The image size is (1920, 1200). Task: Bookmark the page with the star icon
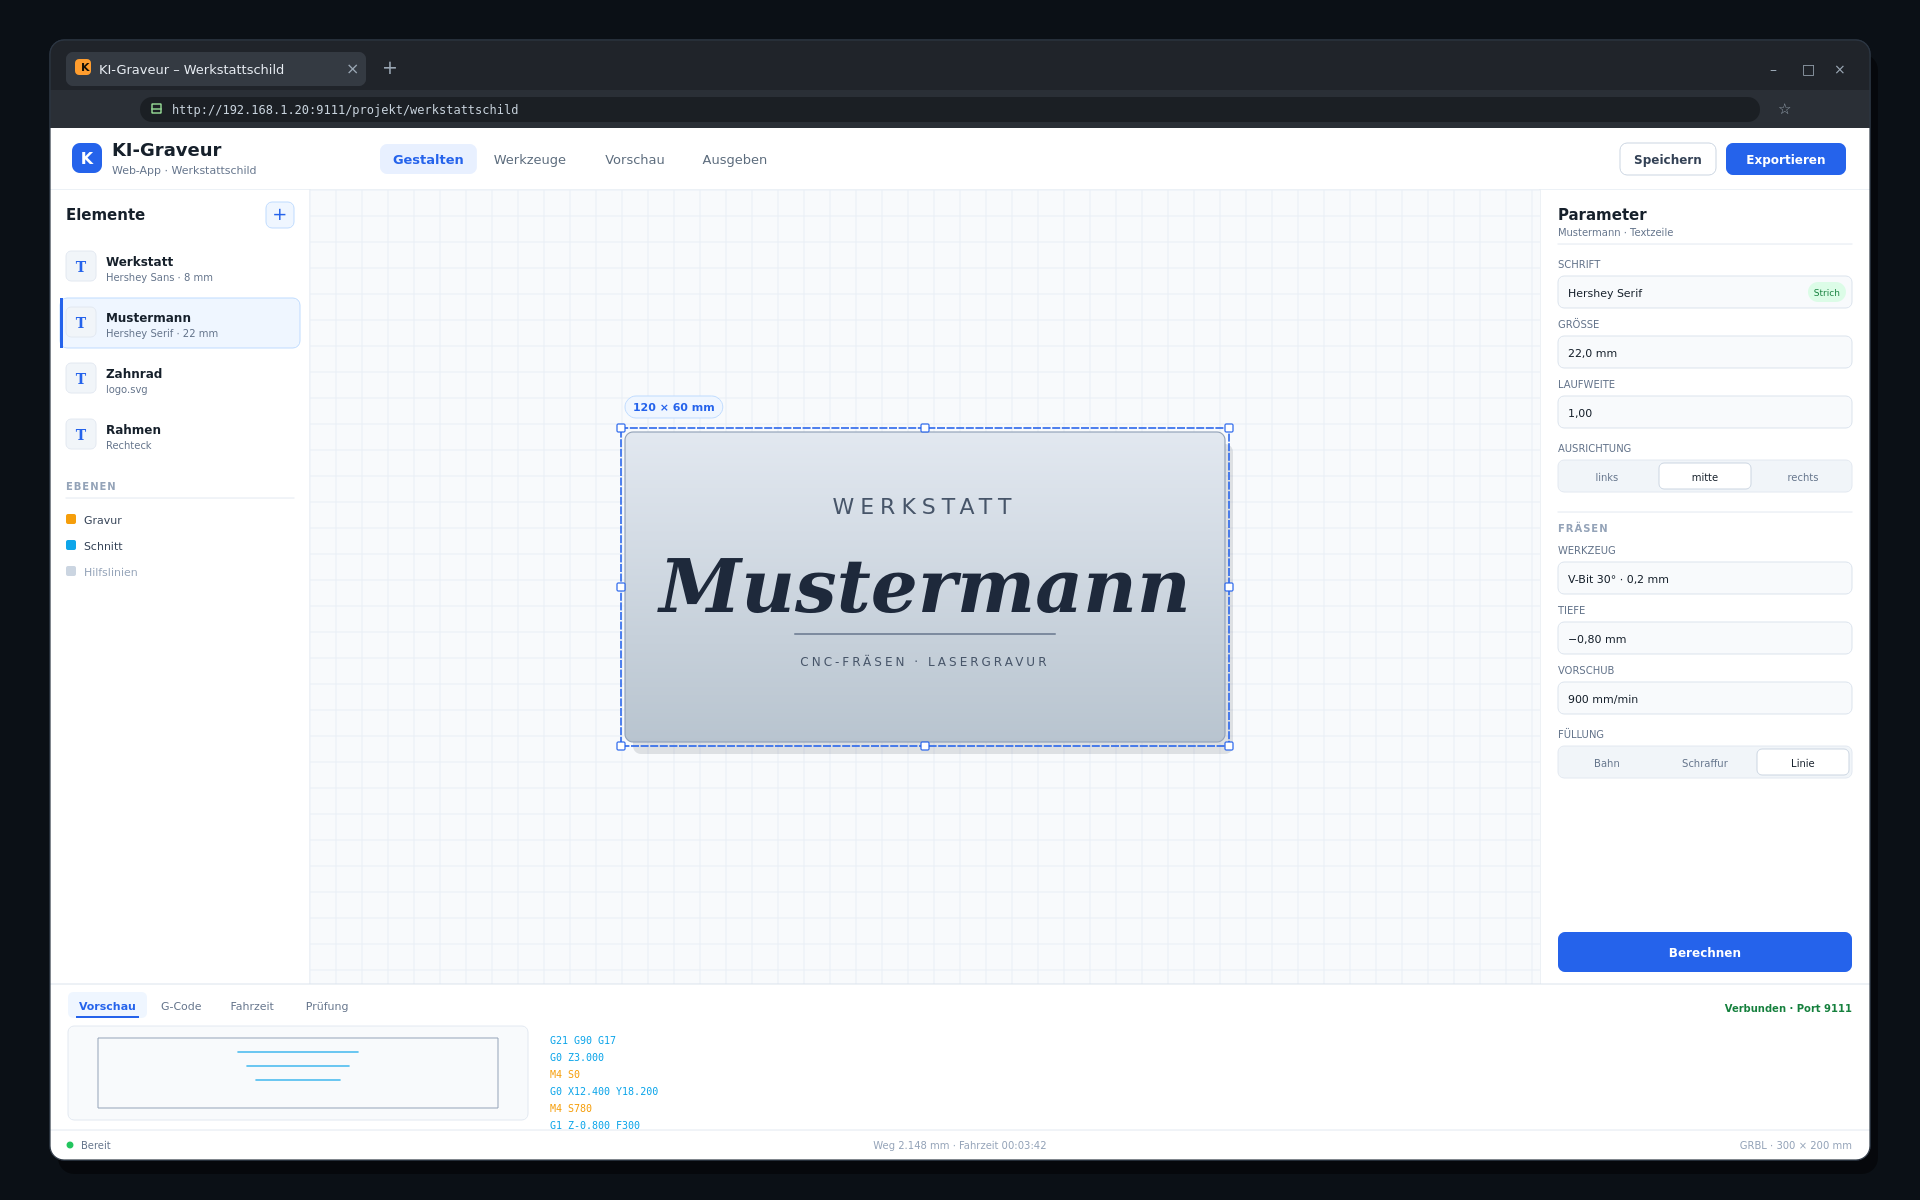[1784, 109]
